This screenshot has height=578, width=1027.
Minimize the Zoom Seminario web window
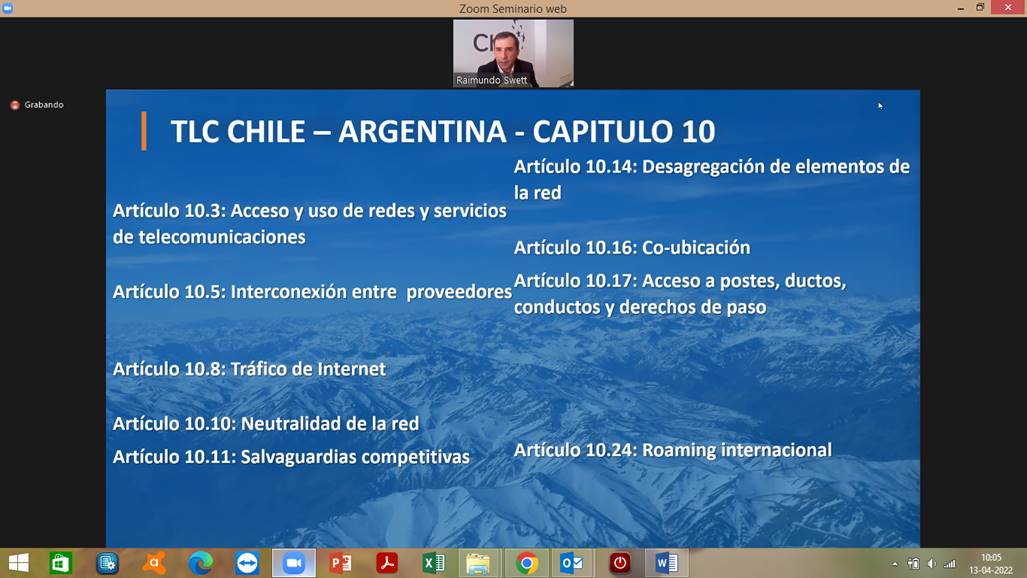coord(960,8)
